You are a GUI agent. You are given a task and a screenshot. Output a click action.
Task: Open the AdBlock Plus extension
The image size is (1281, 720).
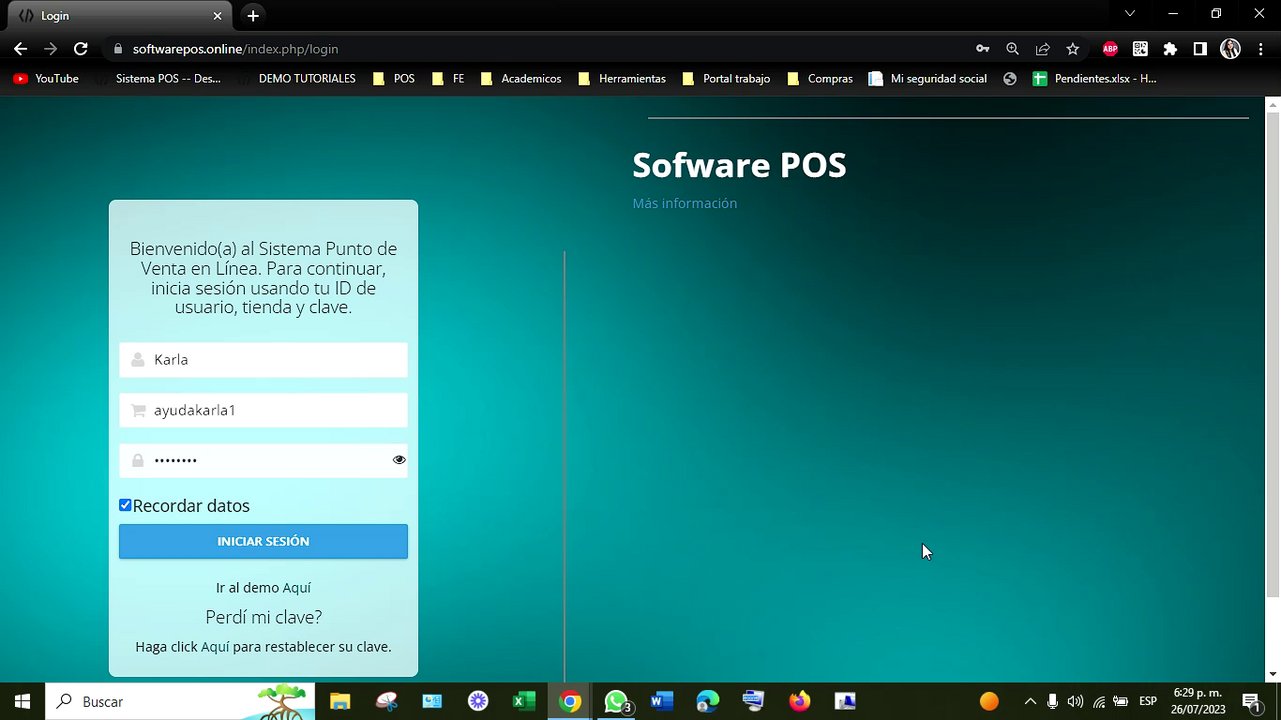1110,48
